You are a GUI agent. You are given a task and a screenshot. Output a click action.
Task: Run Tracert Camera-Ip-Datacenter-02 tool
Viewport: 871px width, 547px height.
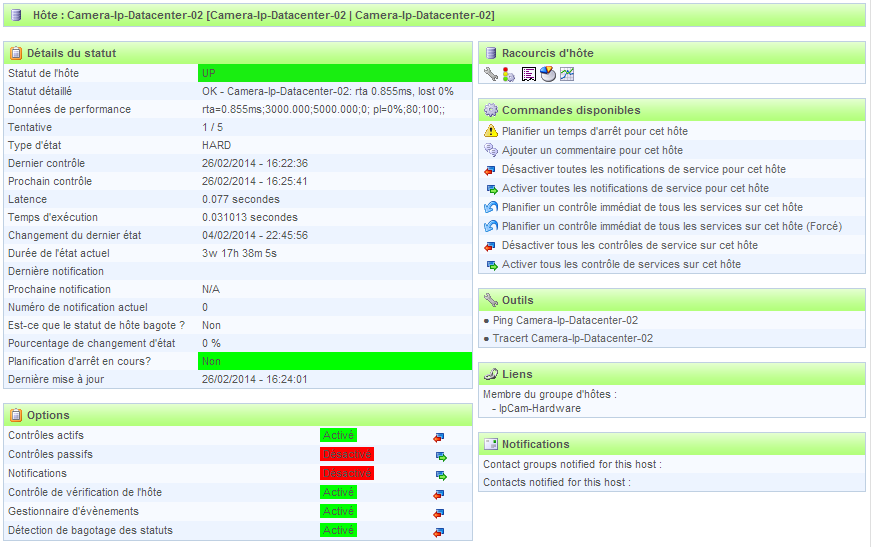tap(573, 338)
